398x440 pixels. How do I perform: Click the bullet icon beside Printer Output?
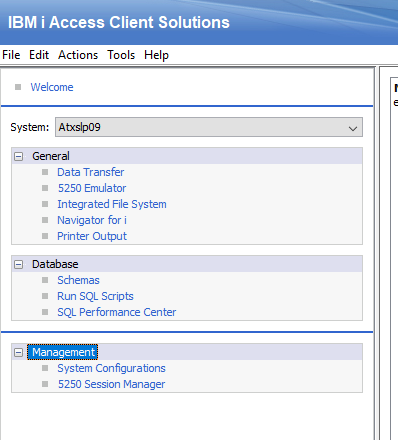pyautogui.click(x=45, y=236)
